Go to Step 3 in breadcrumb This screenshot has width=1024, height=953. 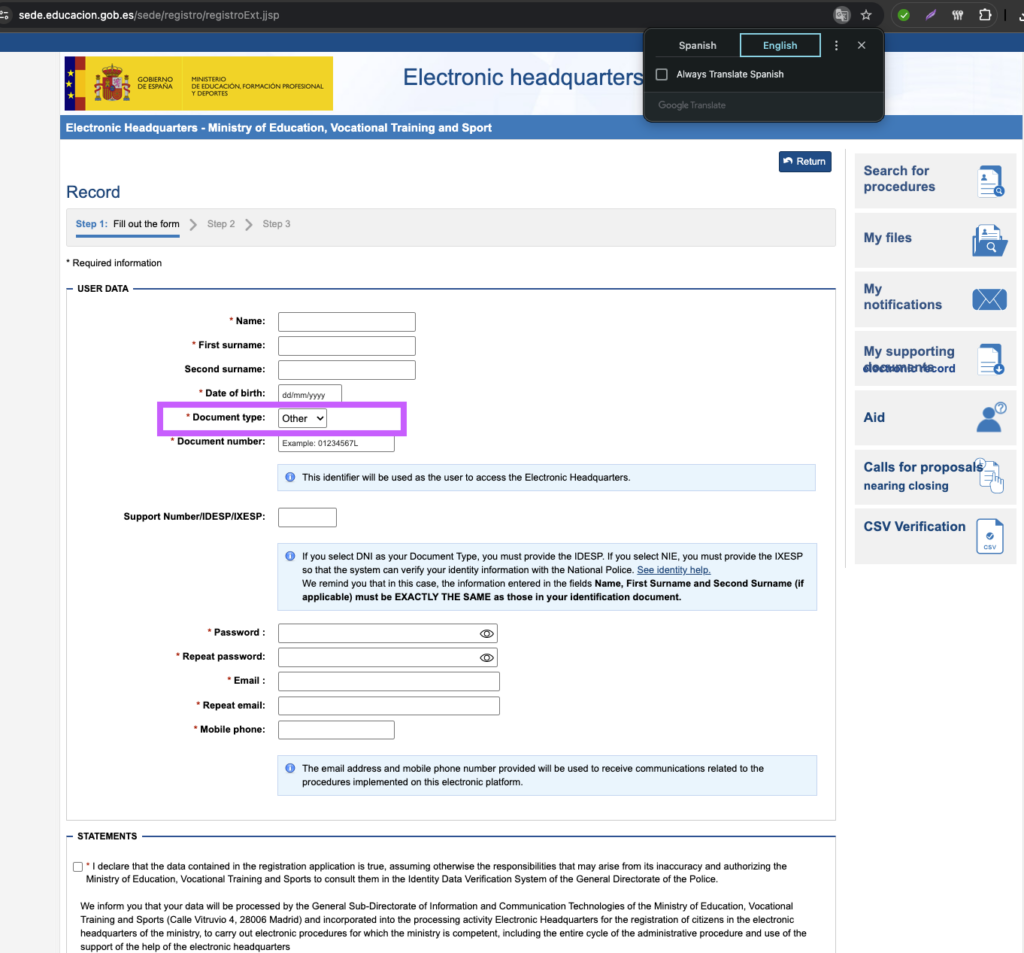[276, 224]
